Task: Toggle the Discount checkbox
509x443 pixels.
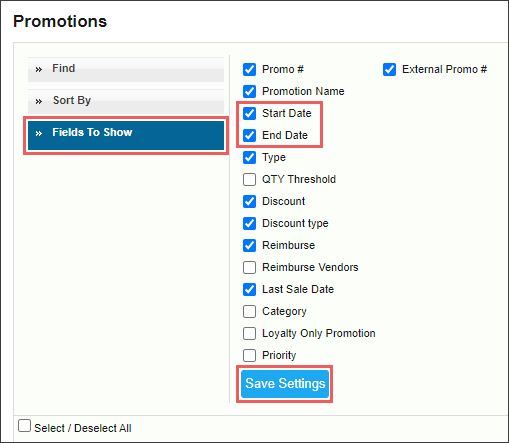Action: pos(249,202)
